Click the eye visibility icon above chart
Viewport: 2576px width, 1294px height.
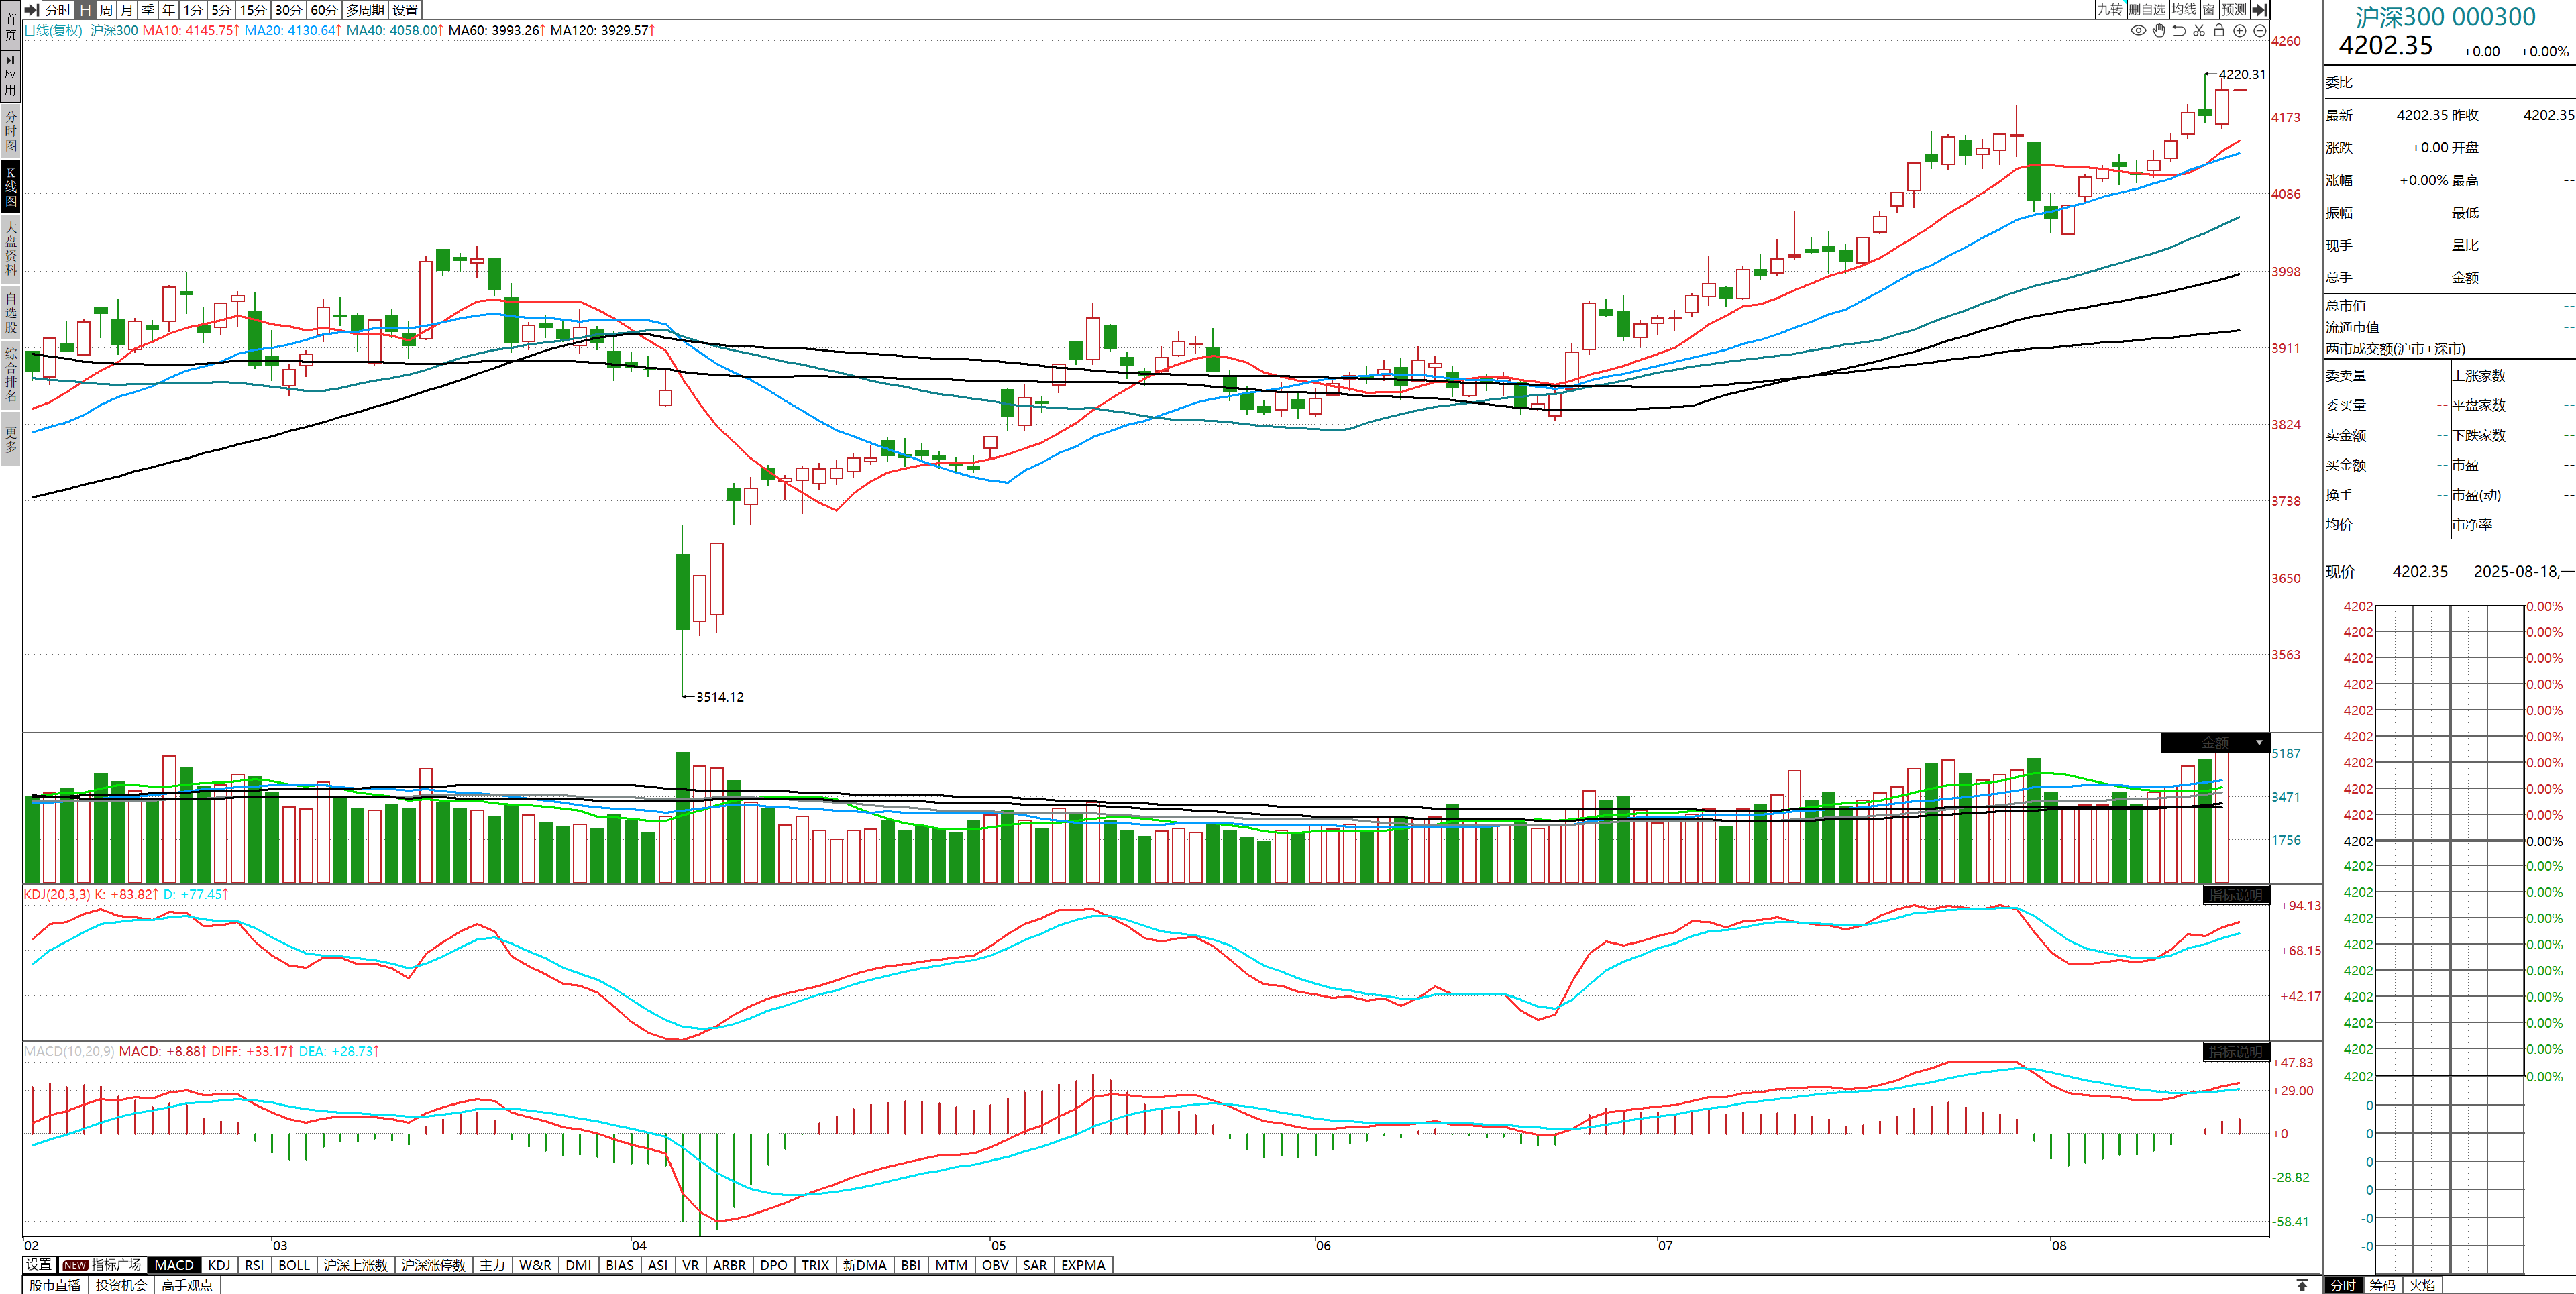pos(2138,30)
